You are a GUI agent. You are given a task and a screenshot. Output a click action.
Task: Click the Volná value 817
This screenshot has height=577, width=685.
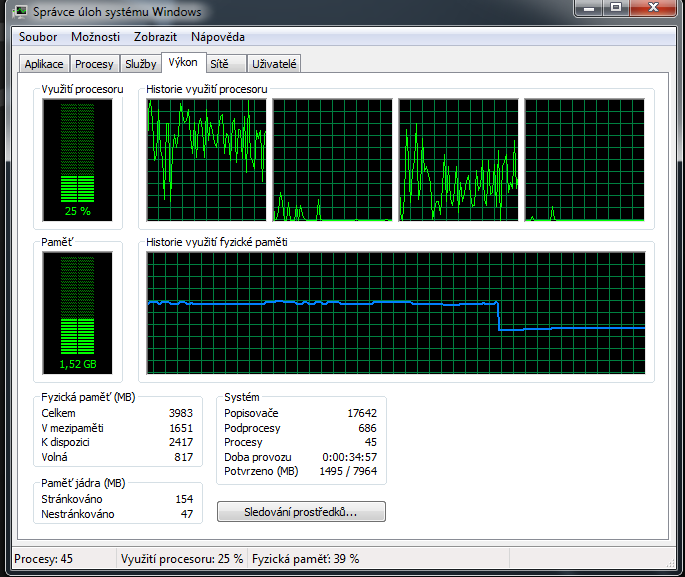(183, 457)
